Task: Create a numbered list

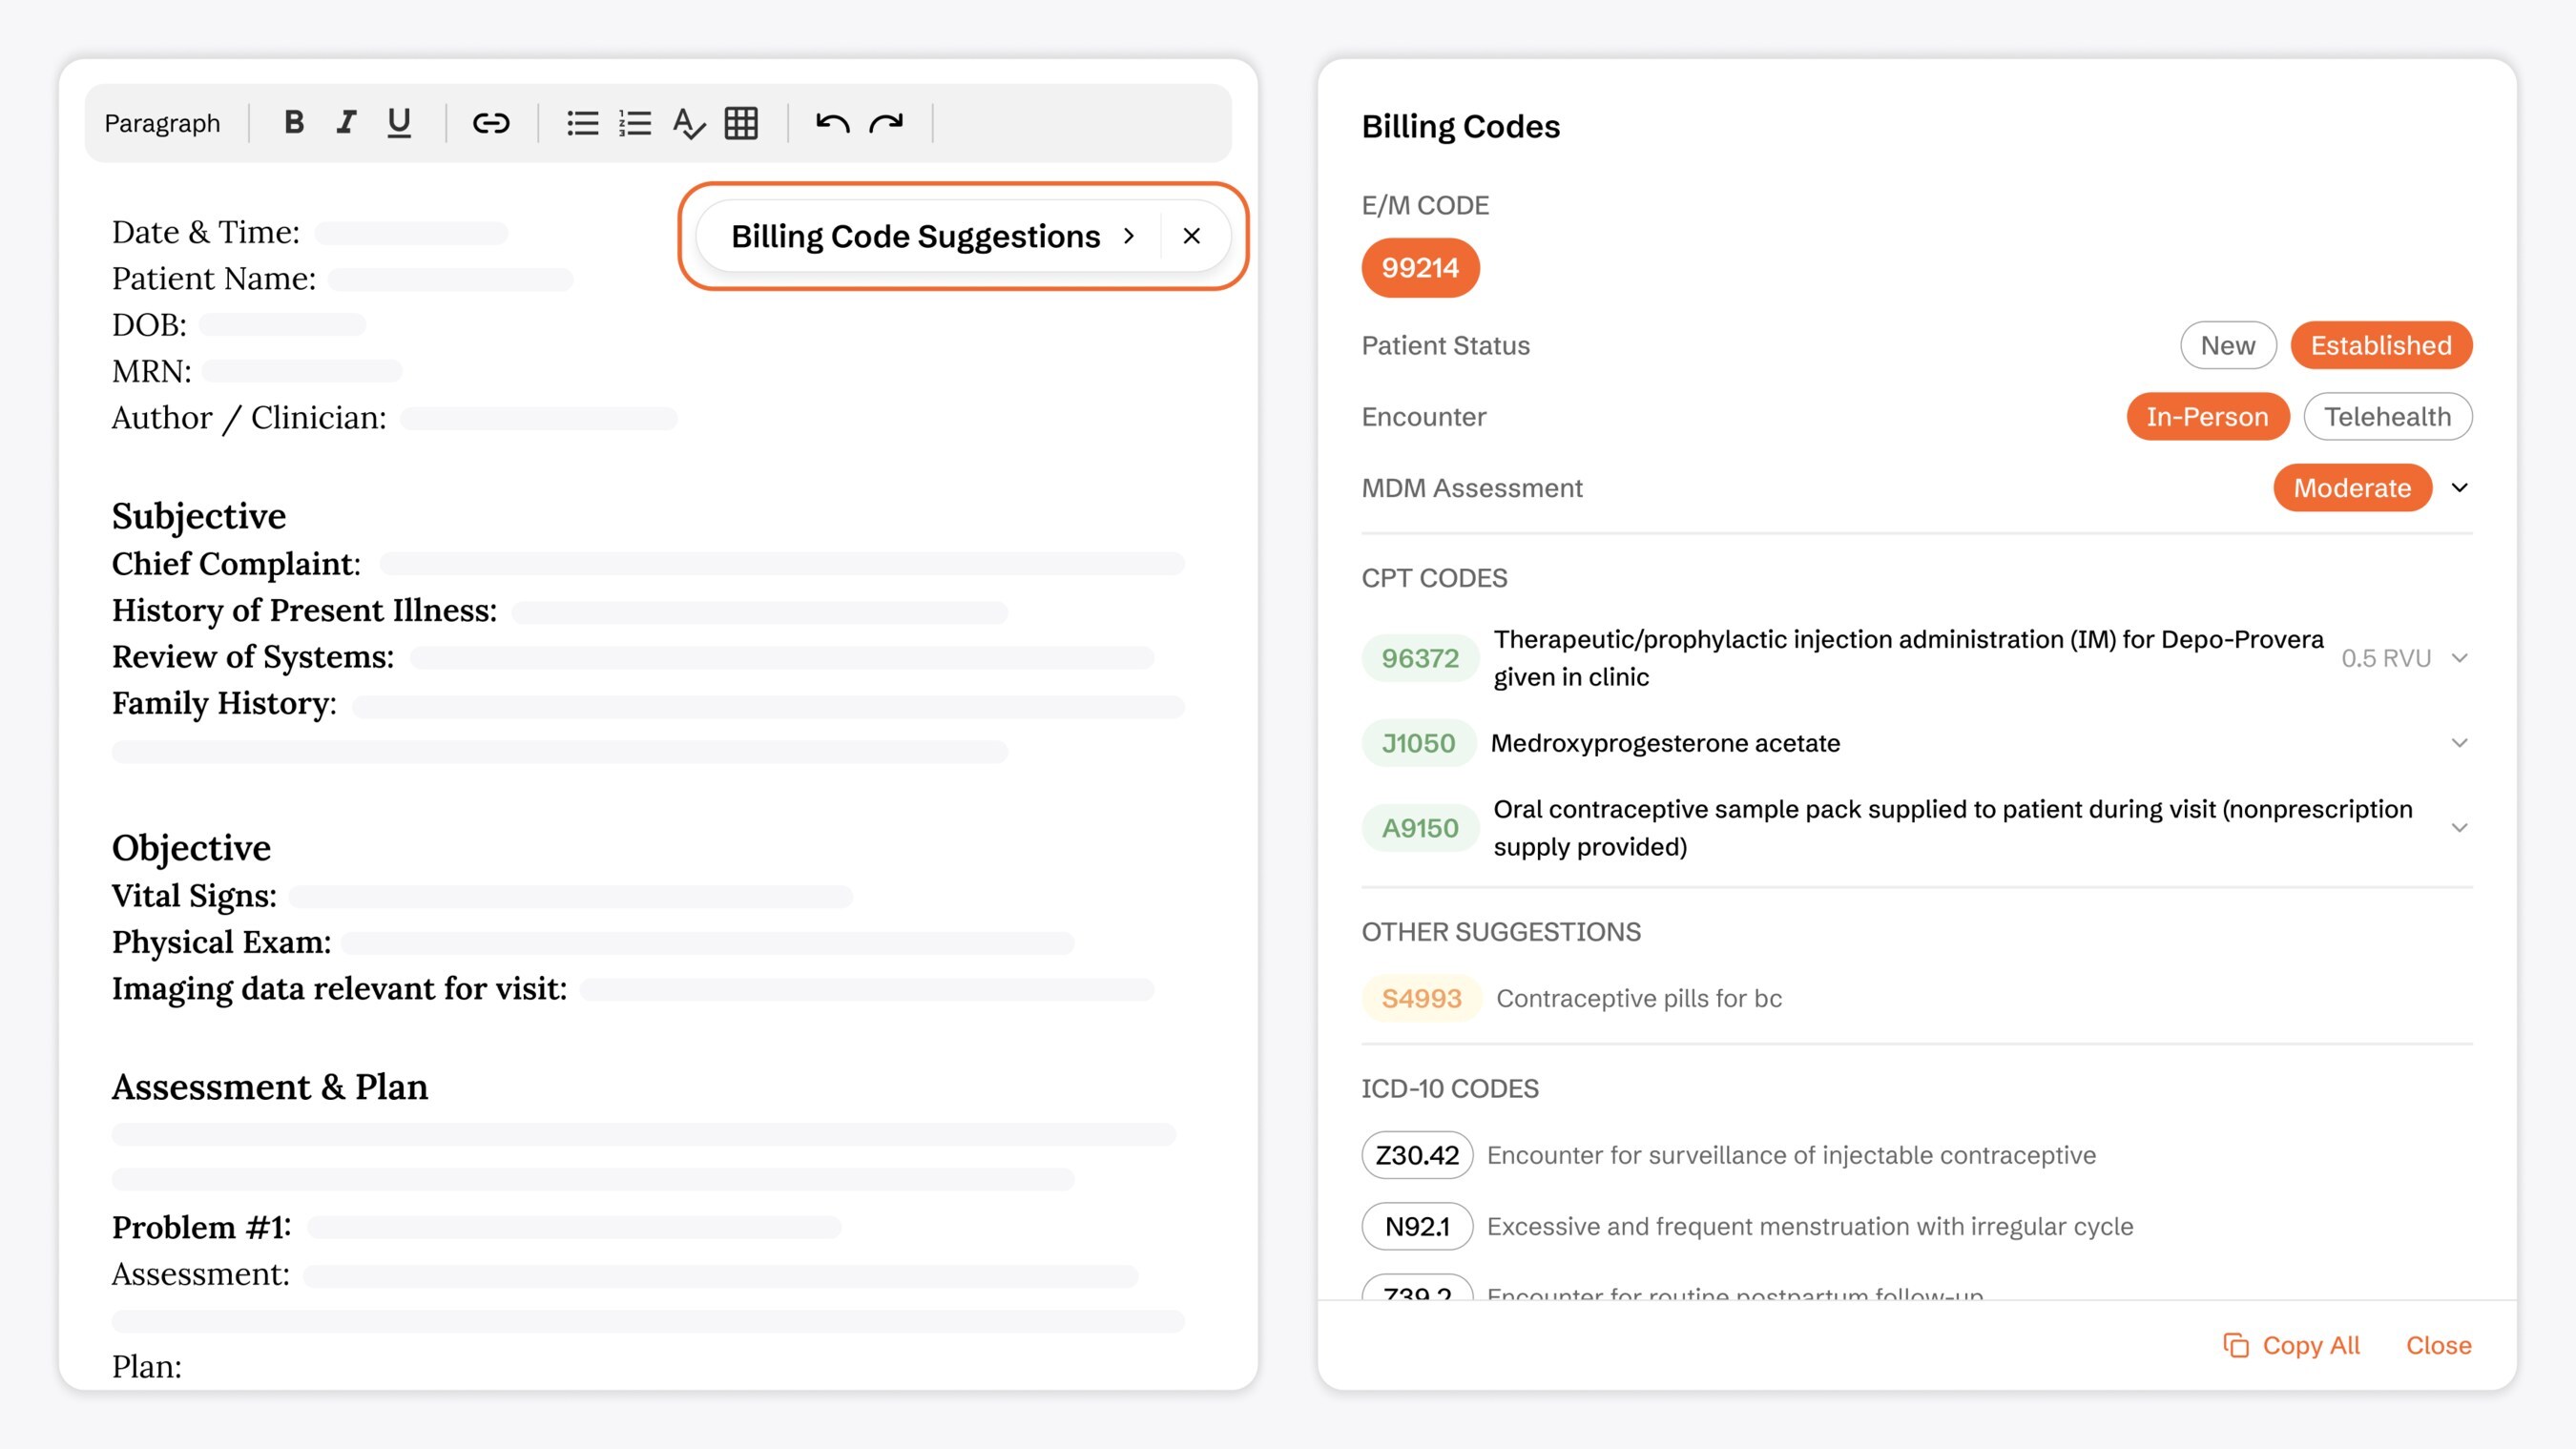Action: 635,123
